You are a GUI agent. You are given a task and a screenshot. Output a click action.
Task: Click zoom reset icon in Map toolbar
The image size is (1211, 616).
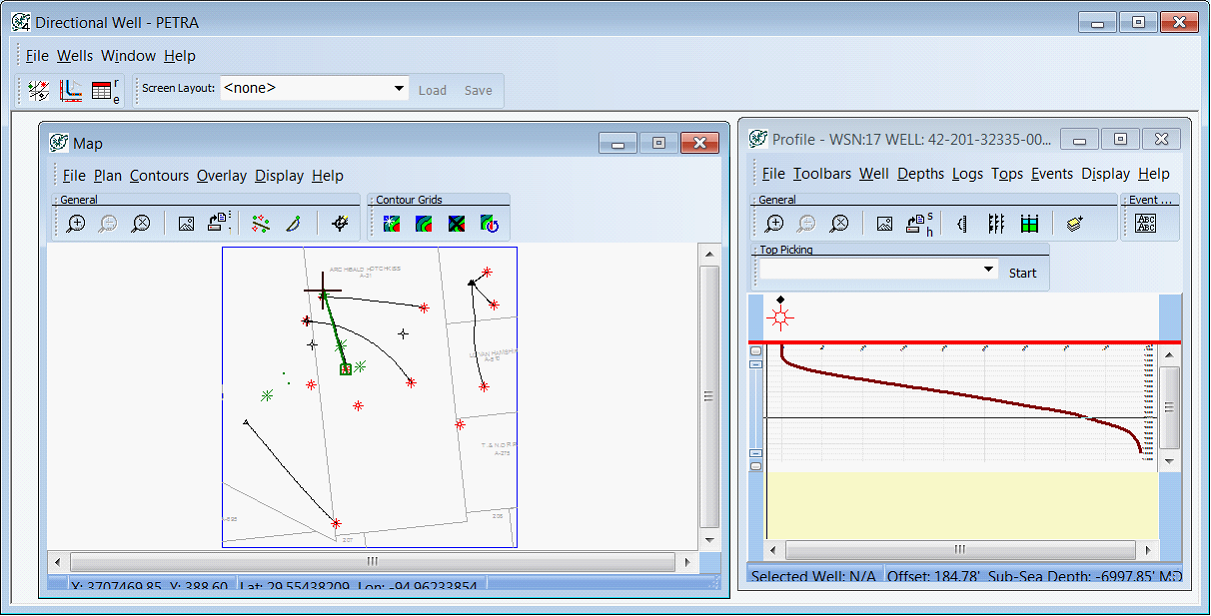pos(141,224)
